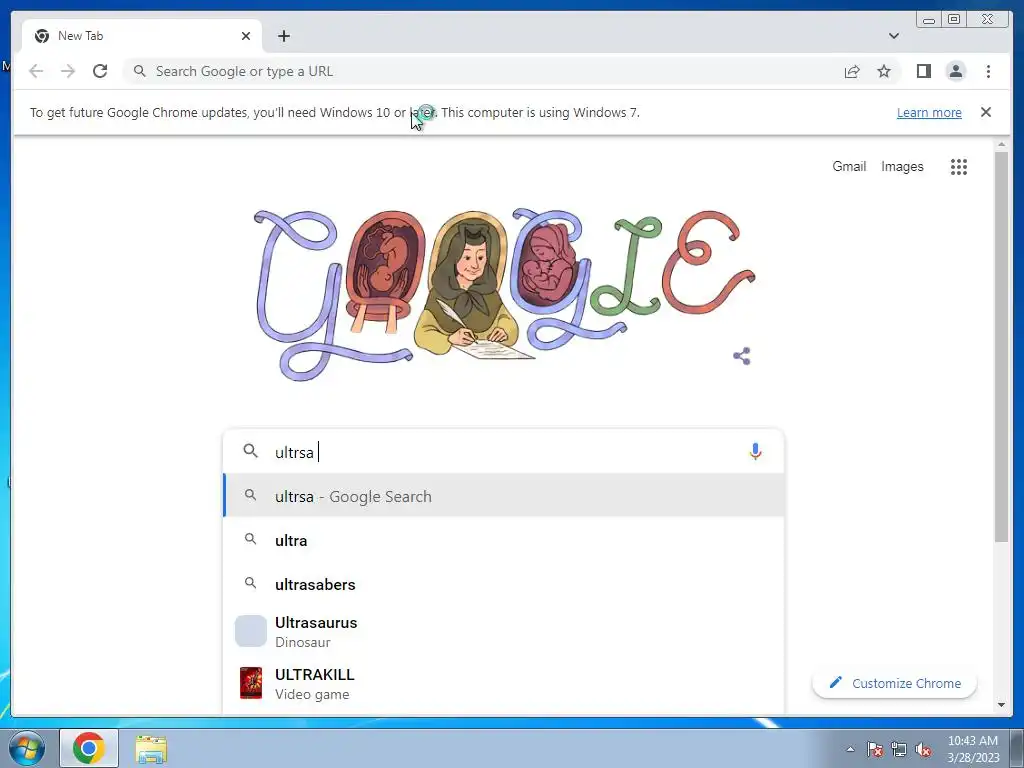Open the taskbar clock showing 10:43 AM
The width and height of the screenshot is (1024, 768).
[x=973, y=749]
